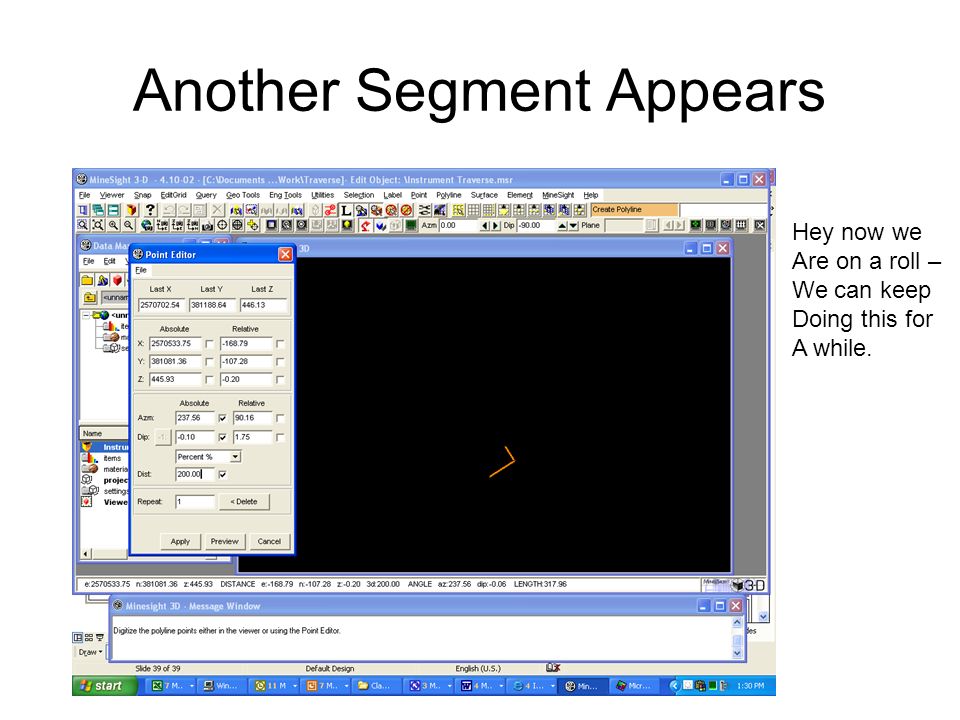Toggle the Absolute X lock checkbox

click(x=209, y=344)
